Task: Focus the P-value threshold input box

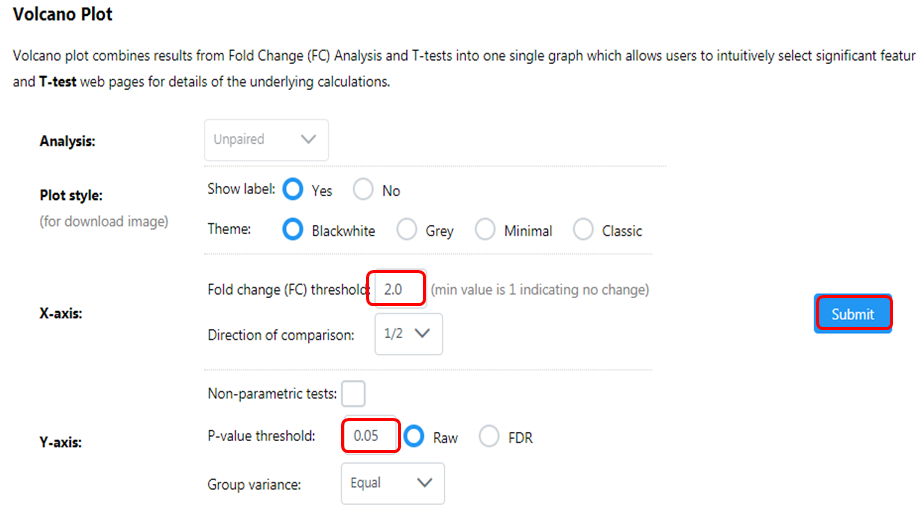Action: pyautogui.click(x=371, y=437)
